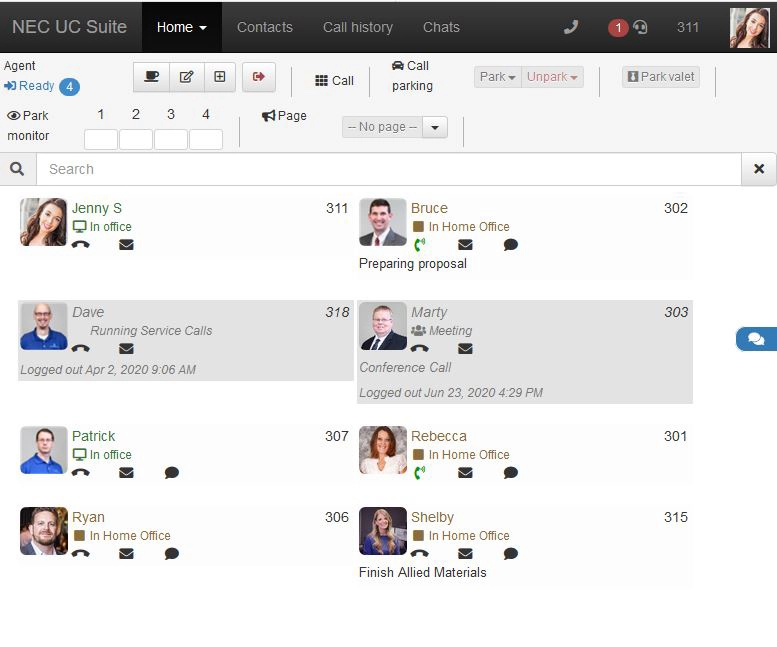777x647 pixels.
Task: Click Shelby's Finish Allied Materials note
Action: coord(422,572)
